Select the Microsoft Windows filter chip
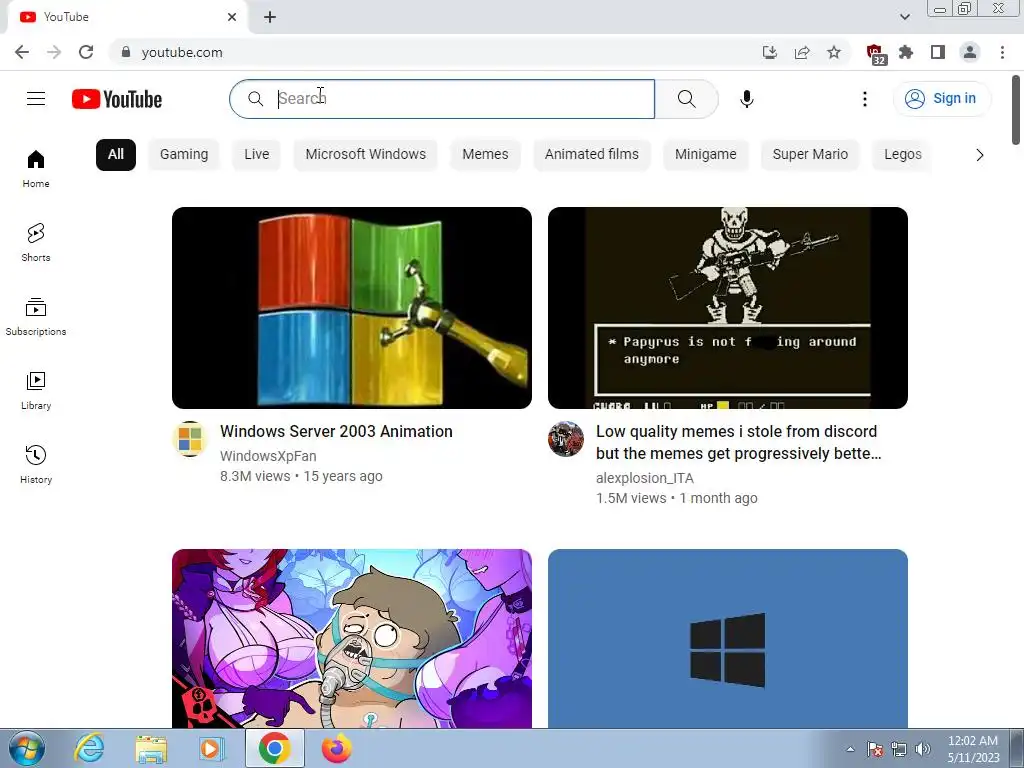The height and width of the screenshot is (768, 1024). point(366,155)
